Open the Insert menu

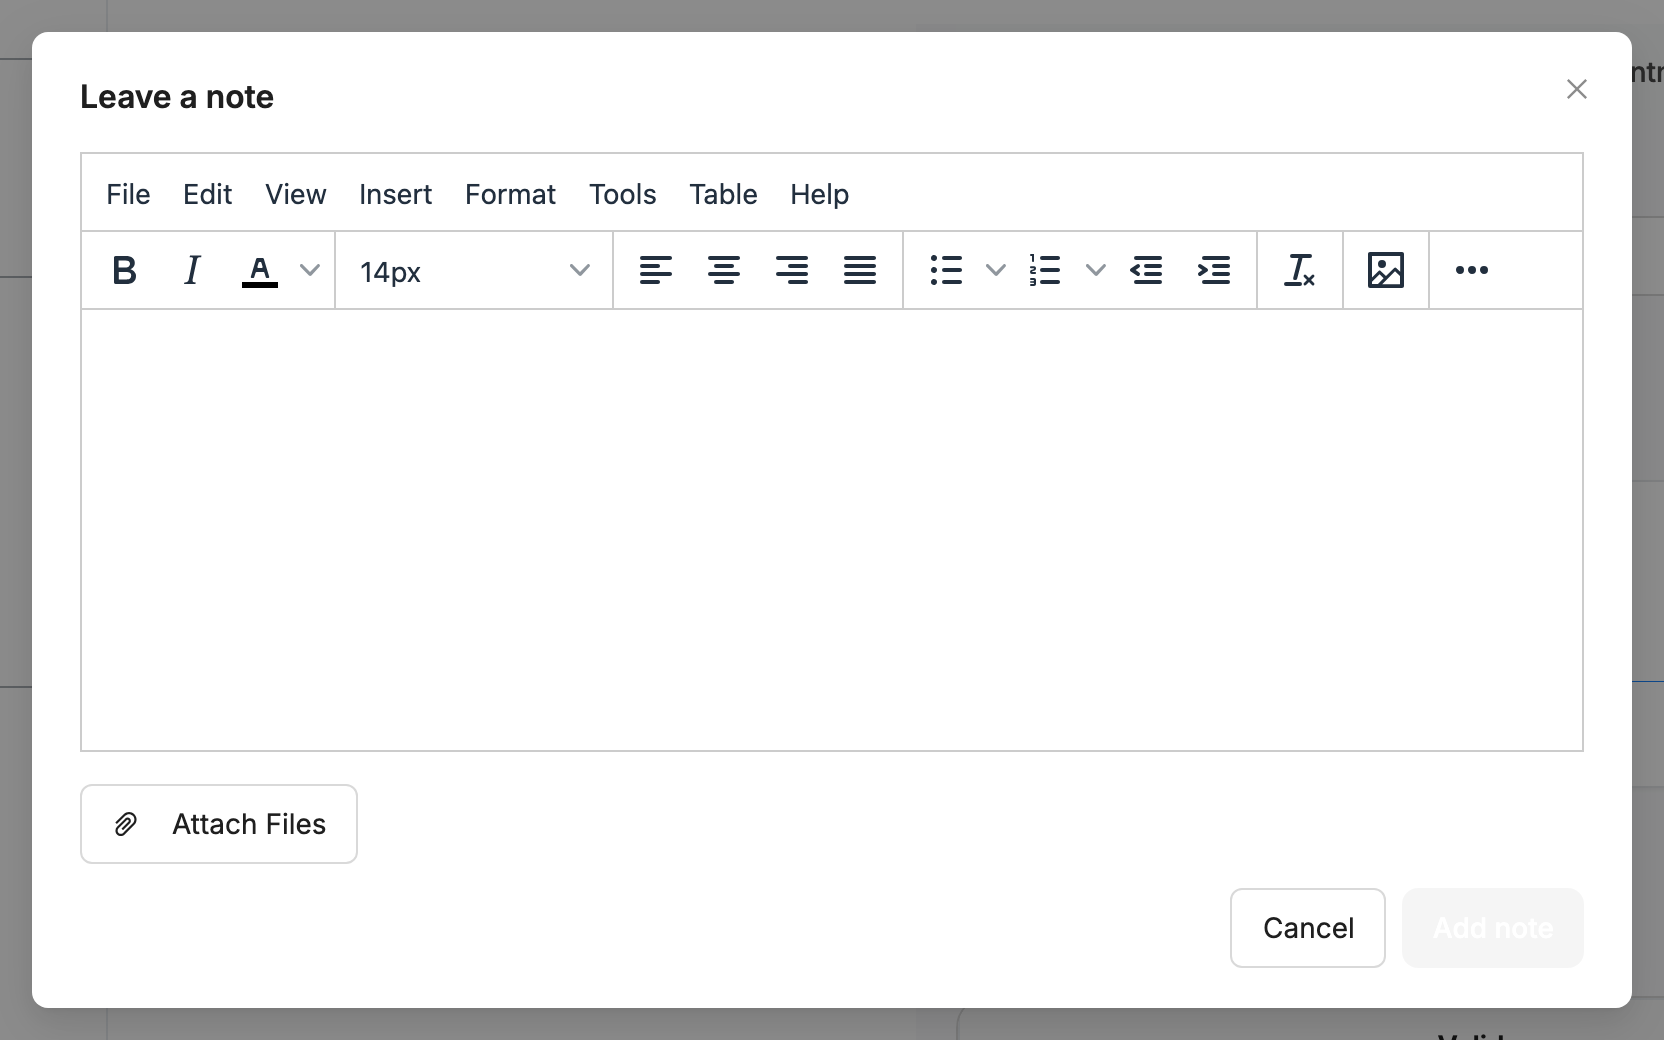pyautogui.click(x=395, y=194)
